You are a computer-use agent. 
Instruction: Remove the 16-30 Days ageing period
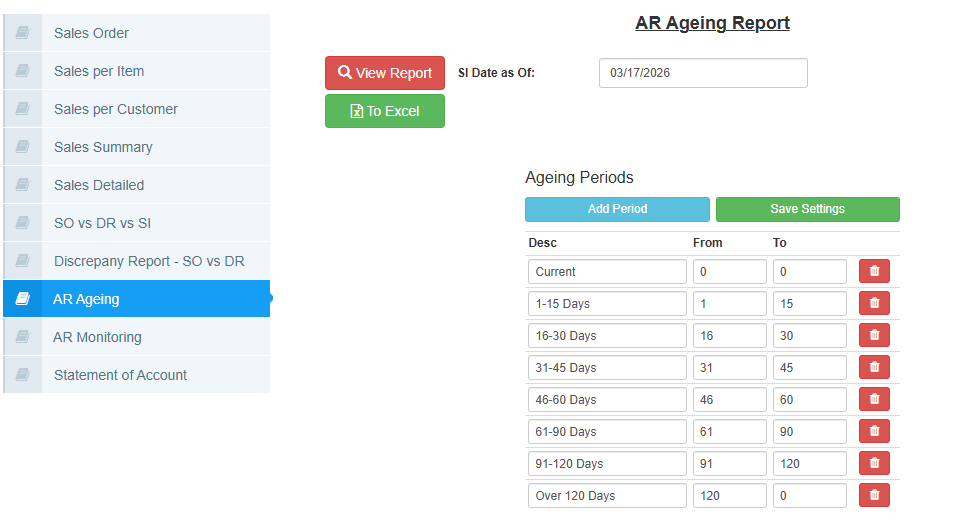click(874, 335)
